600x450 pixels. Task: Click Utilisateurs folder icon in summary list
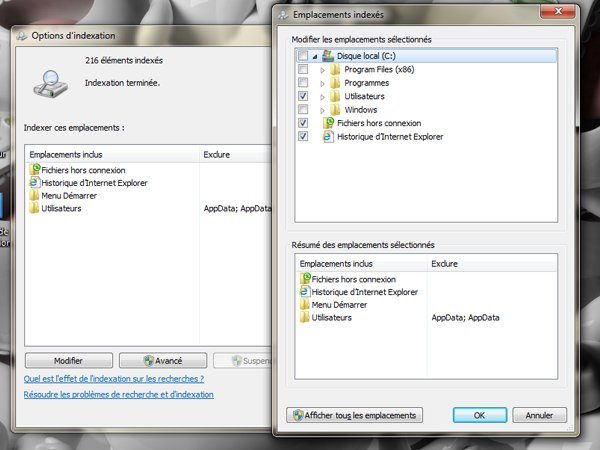coord(305,317)
